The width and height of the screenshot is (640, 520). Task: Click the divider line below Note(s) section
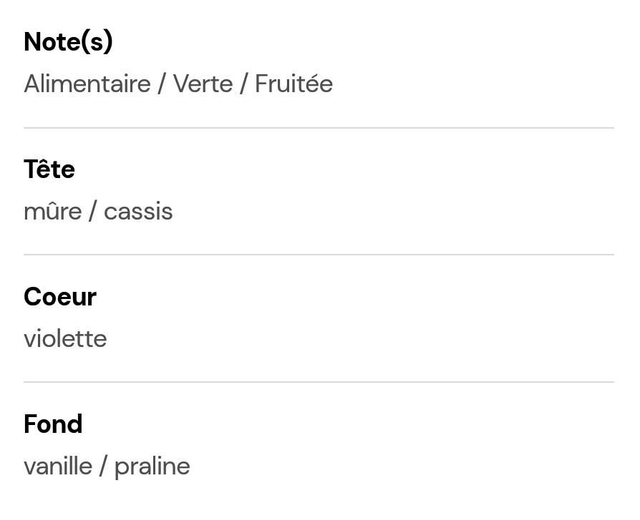click(x=319, y=128)
